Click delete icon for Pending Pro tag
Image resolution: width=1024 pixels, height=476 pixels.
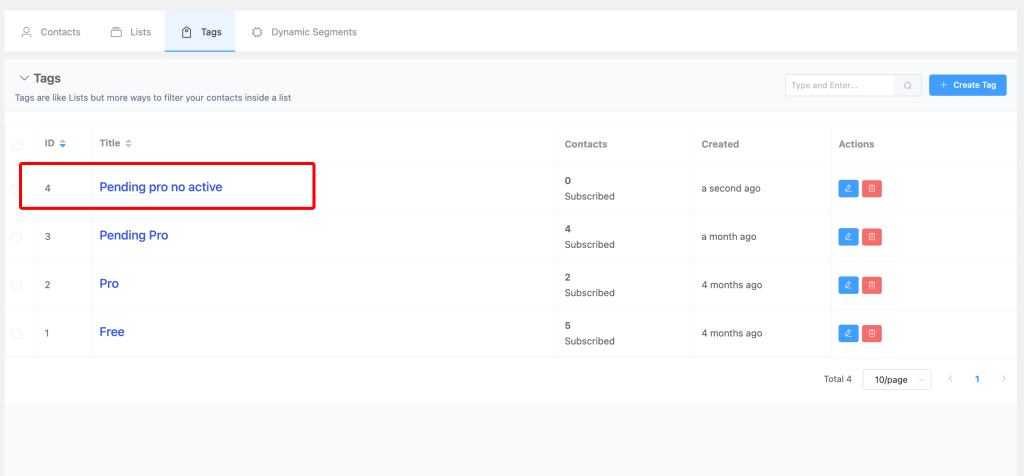tap(871, 237)
